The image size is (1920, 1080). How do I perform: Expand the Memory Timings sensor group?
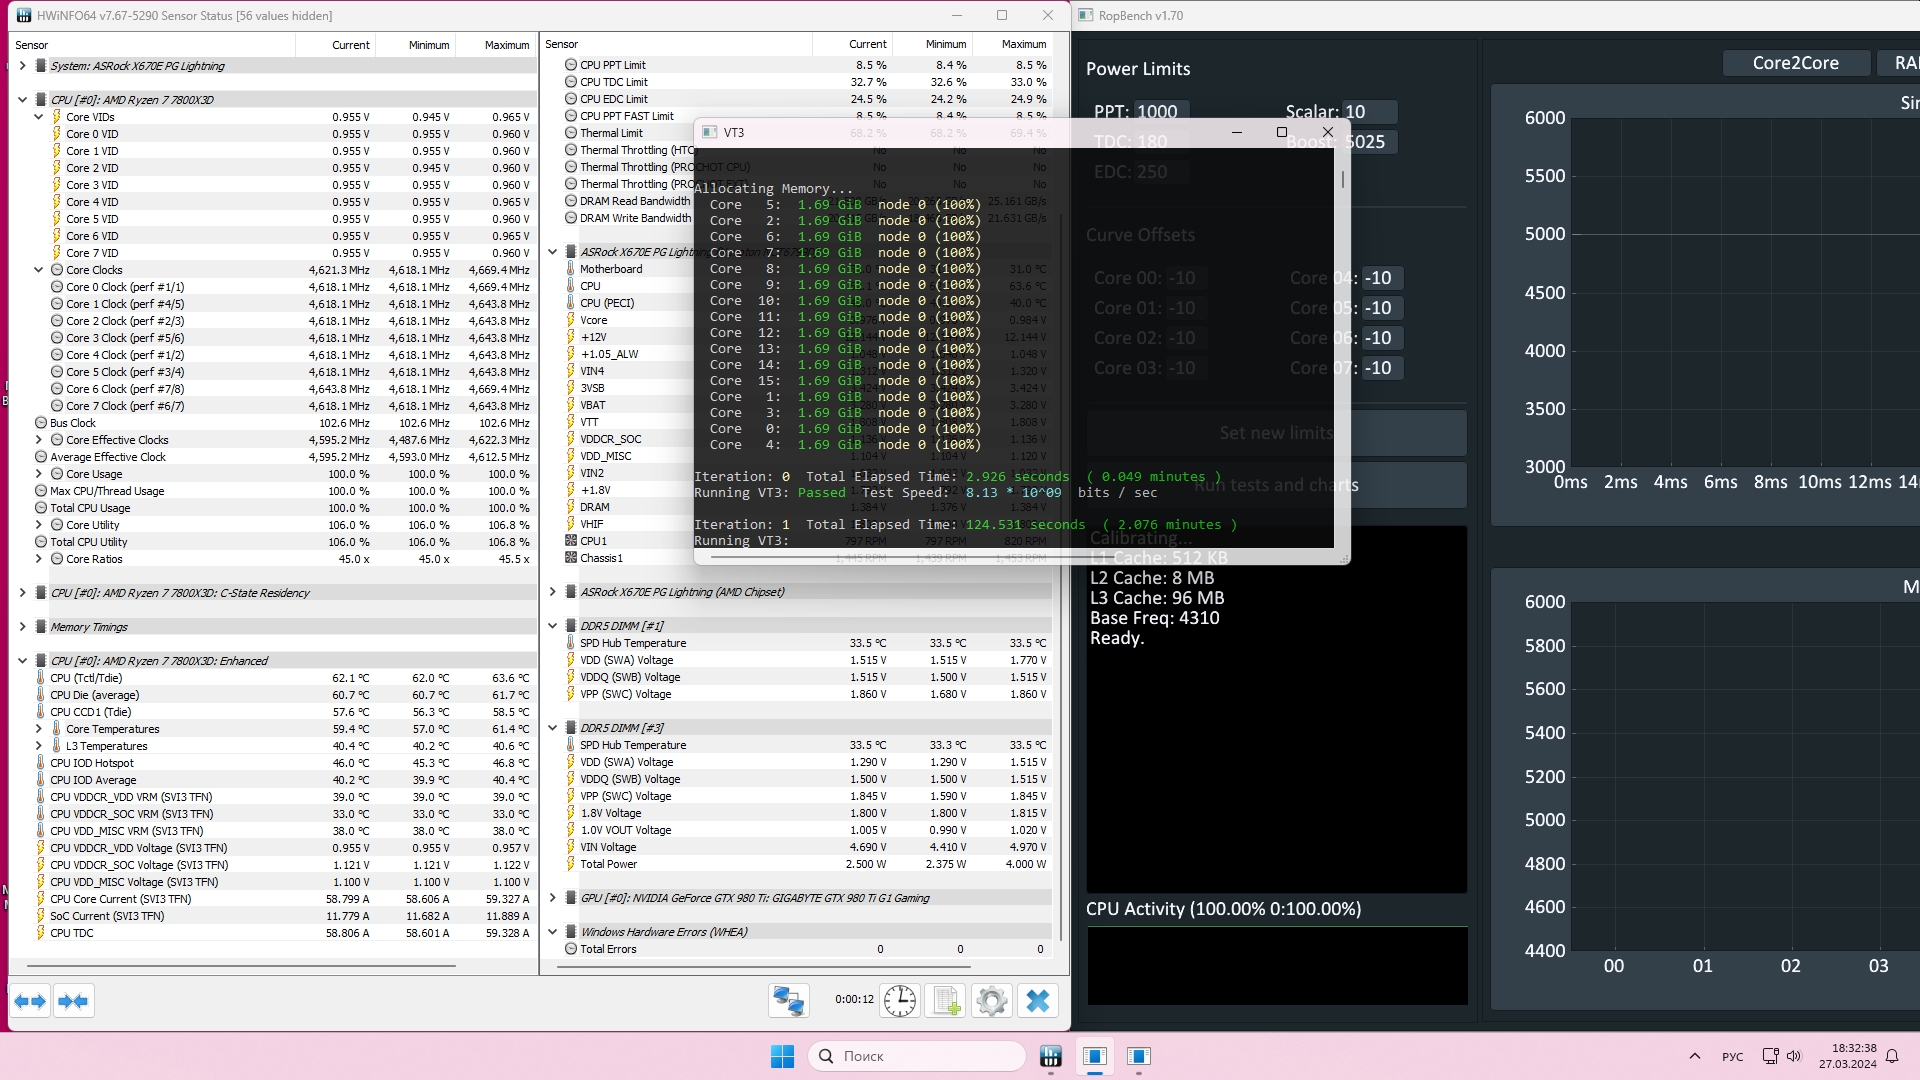pyautogui.click(x=22, y=627)
